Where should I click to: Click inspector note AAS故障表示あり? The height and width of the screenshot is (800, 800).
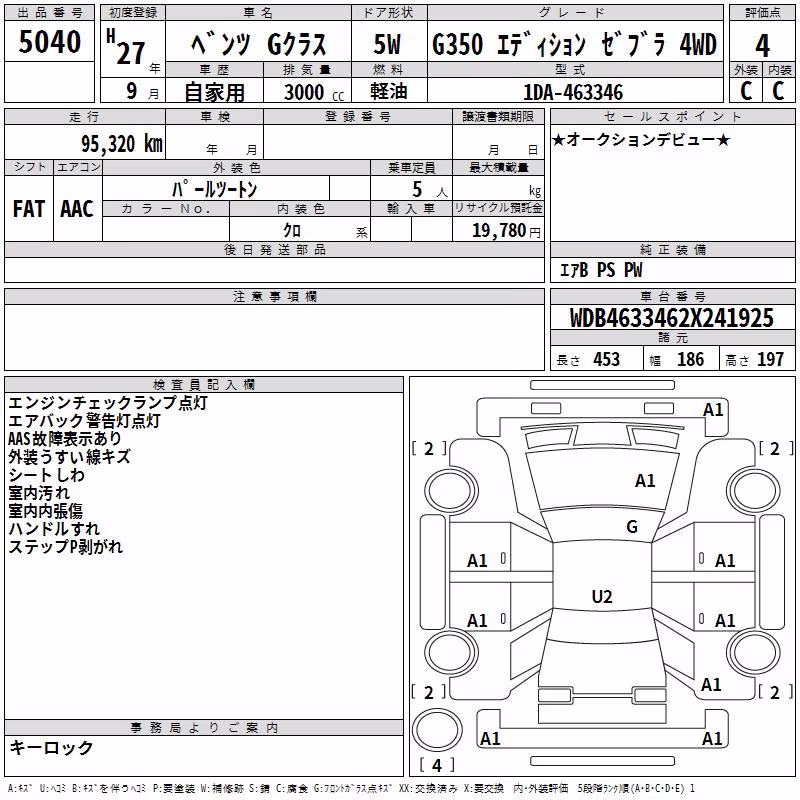65,438
